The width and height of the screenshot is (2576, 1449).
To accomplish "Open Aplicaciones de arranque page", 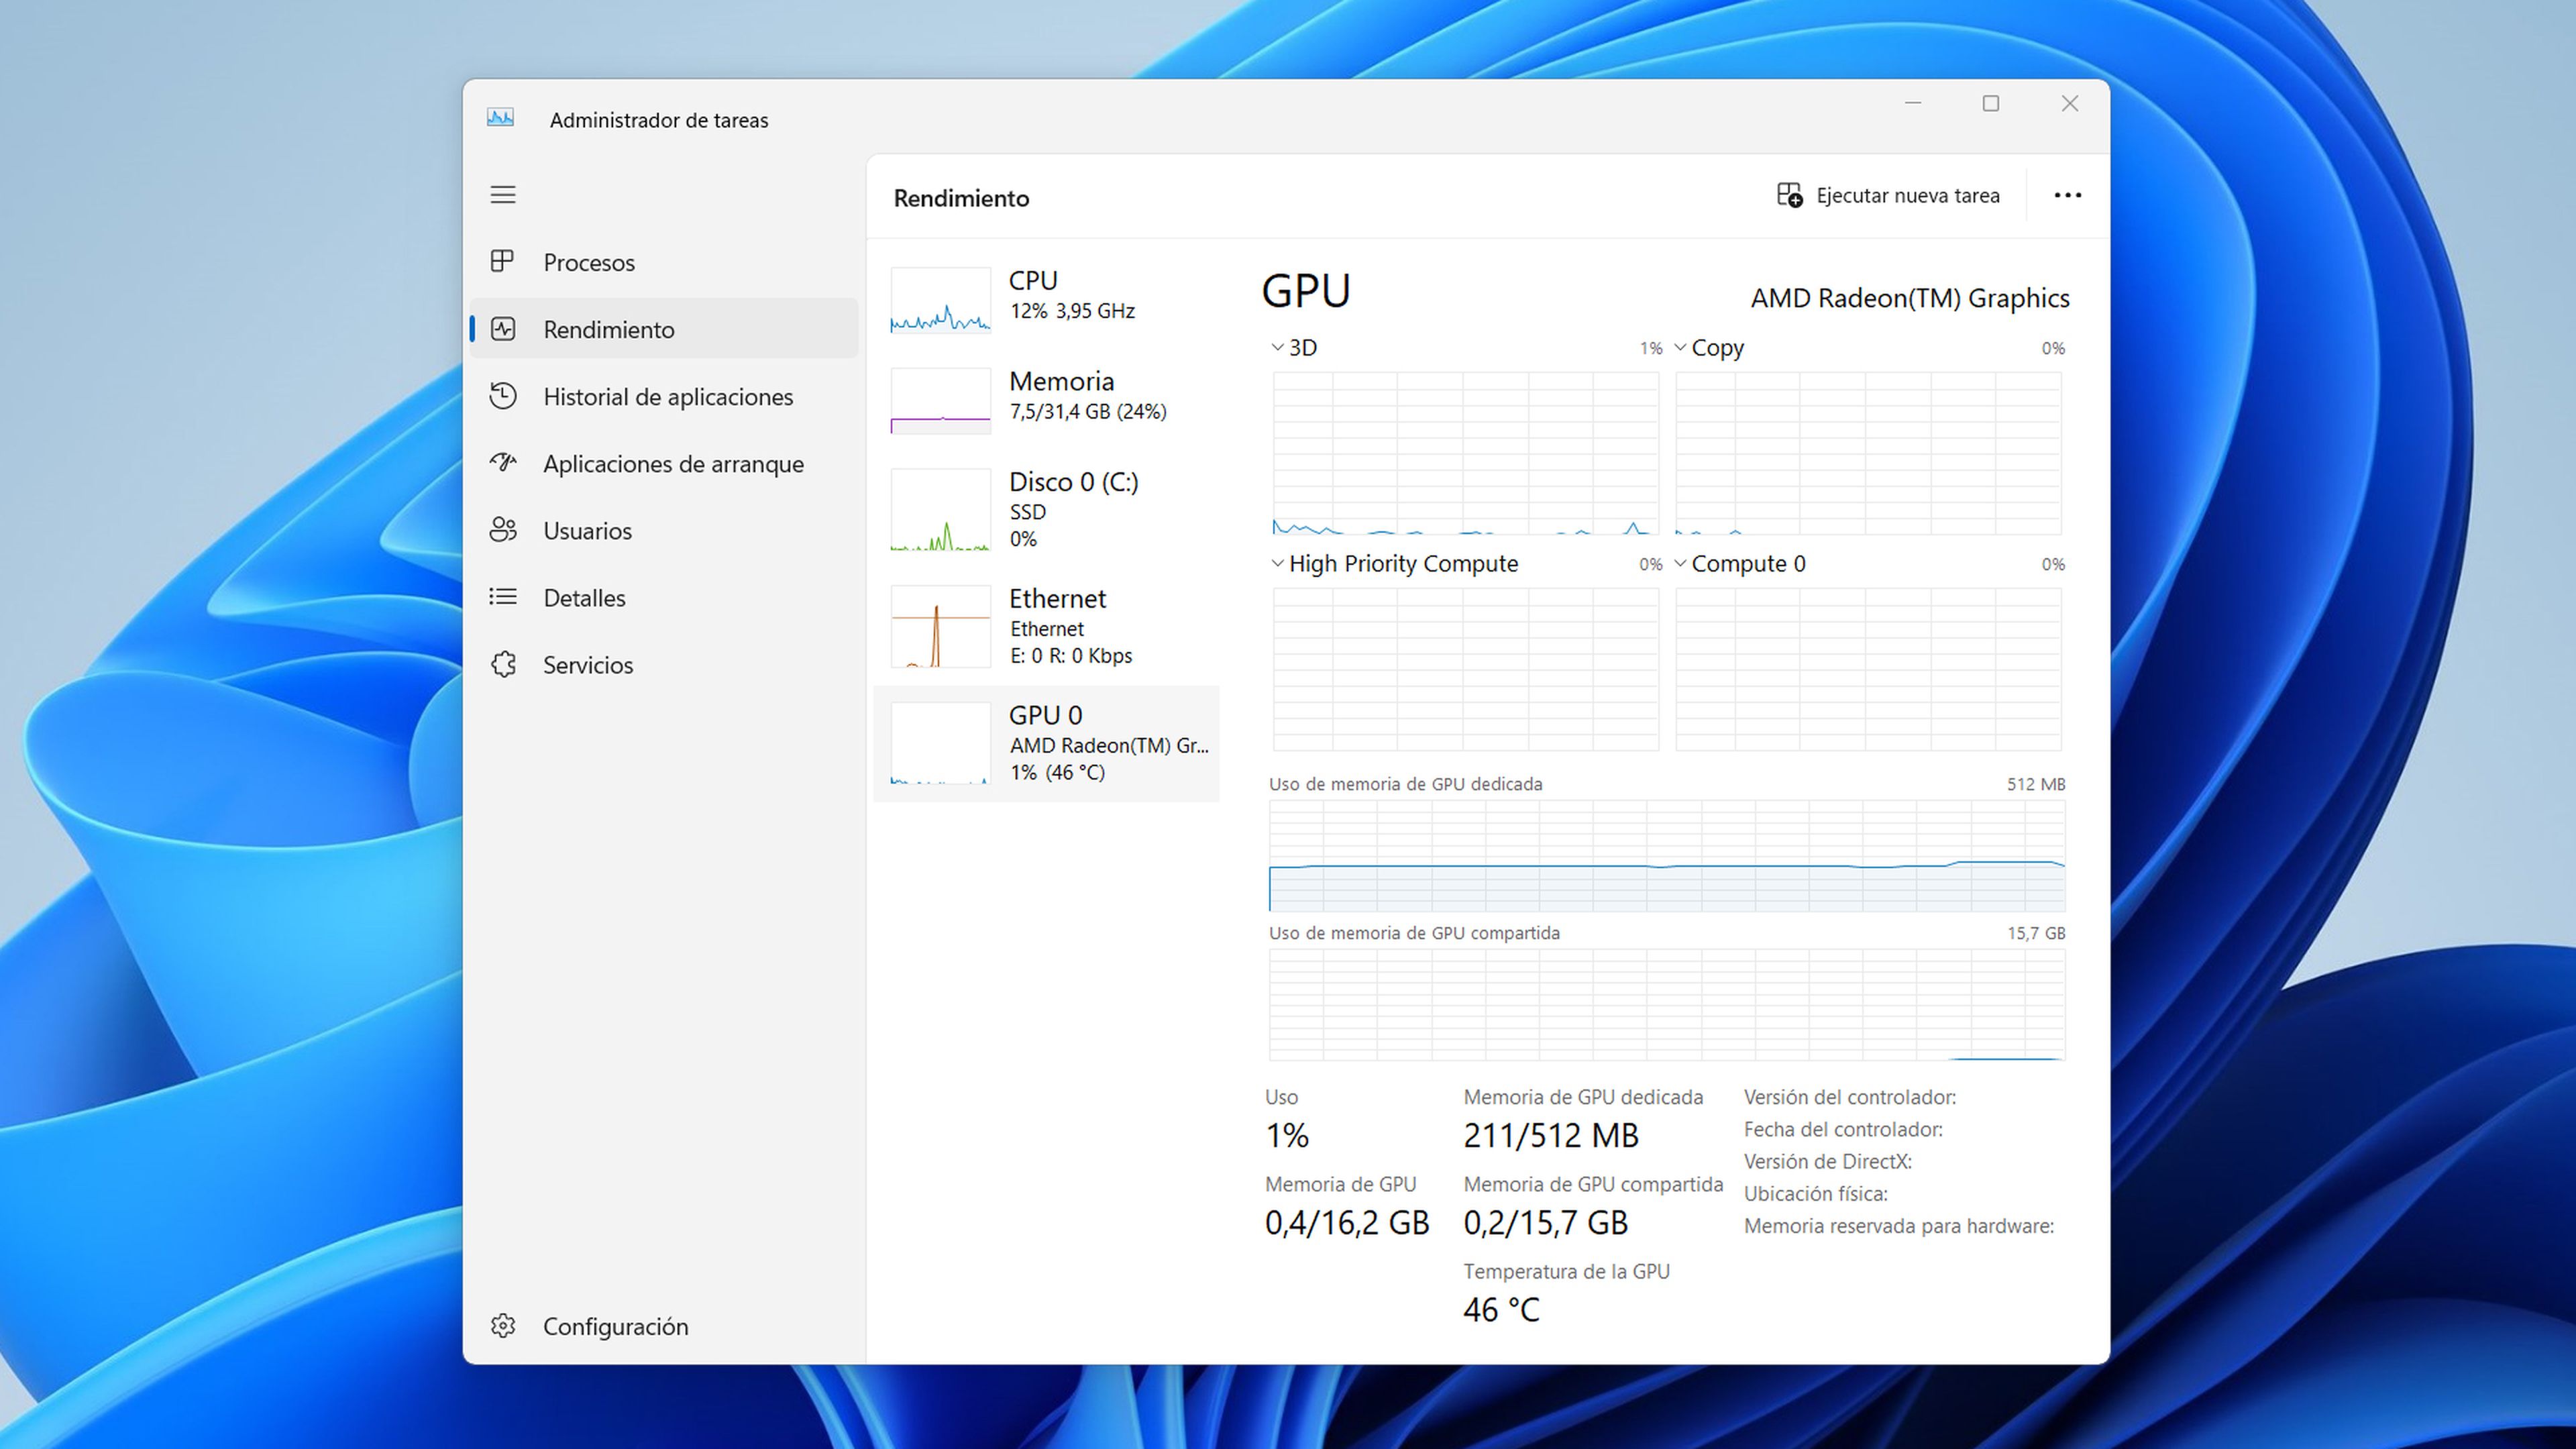I will (x=664, y=463).
